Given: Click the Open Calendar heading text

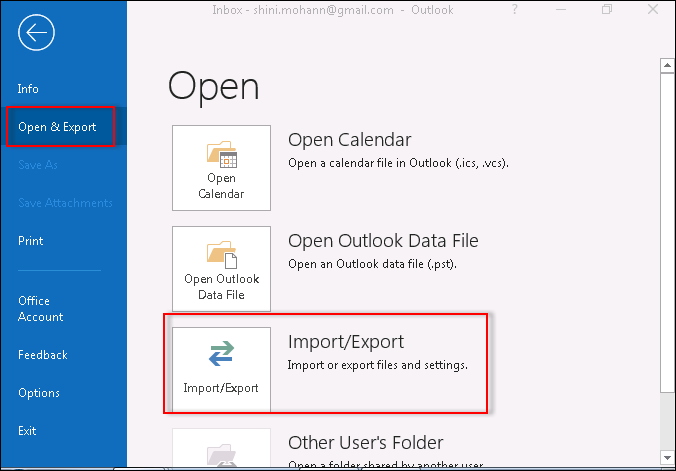Looking at the screenshot, I should (350, 140).
